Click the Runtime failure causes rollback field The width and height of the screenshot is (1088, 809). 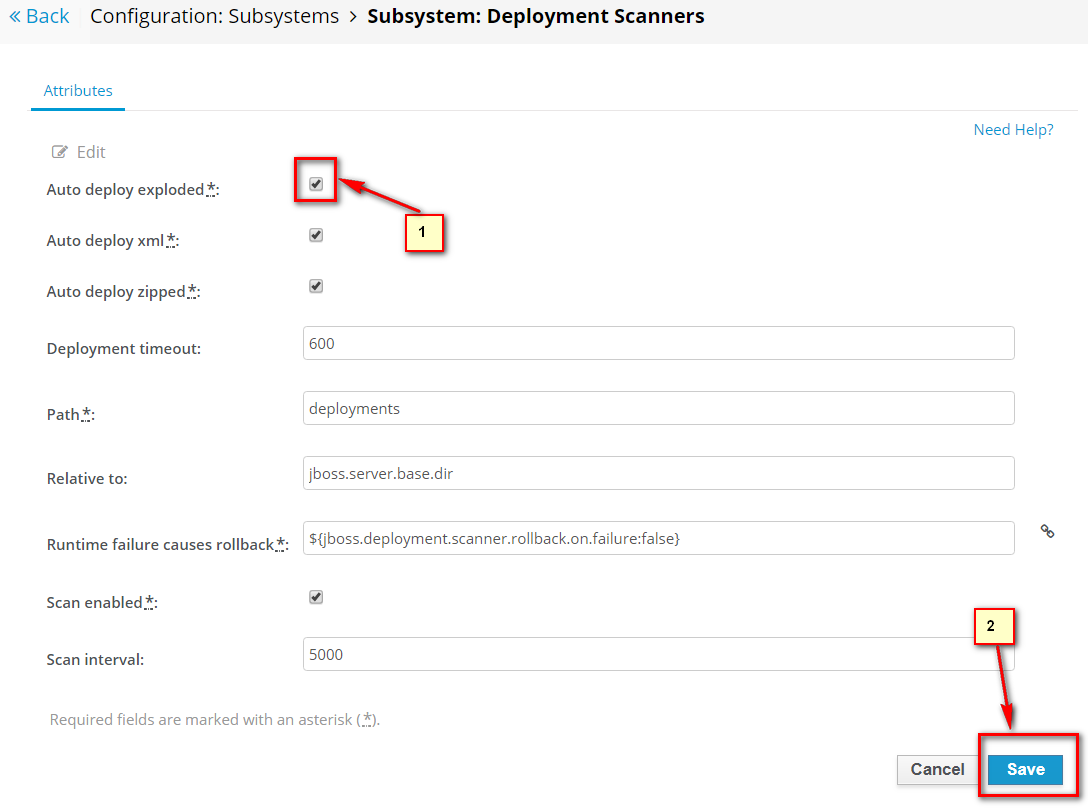tap(658, 538)
